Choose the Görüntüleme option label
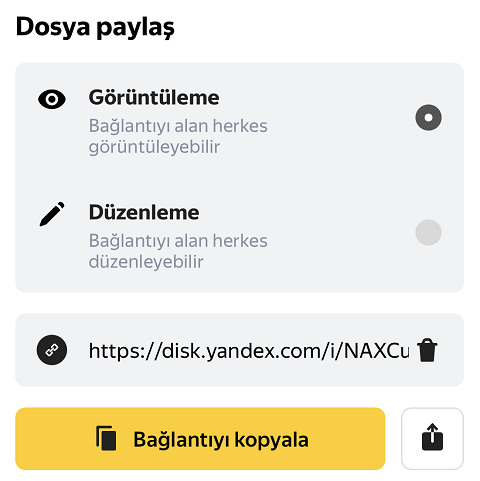Viewport: 480px width, 481px height. (x=154, y=98)
